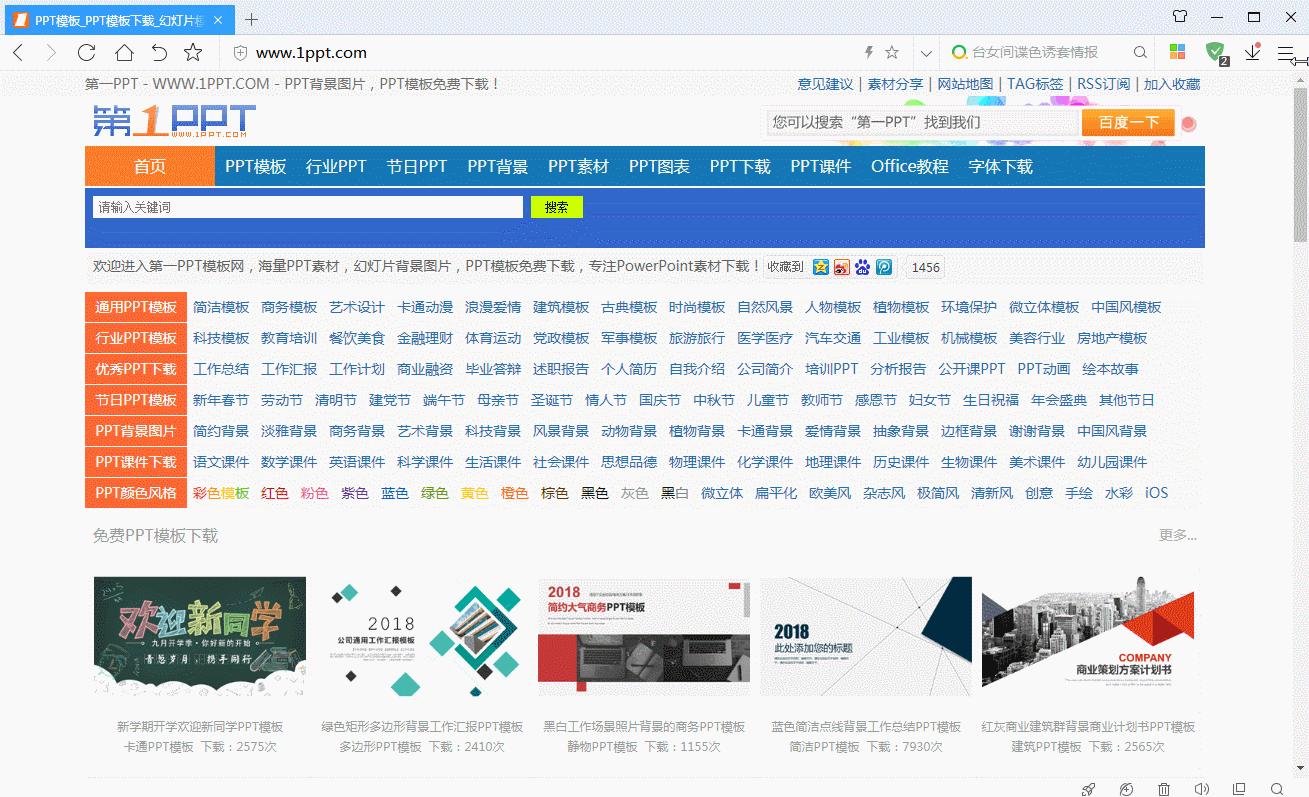The height and width of the screenshot is (797, 1309).
Task: Choose the 红色 color style
Action: (275, 493)
